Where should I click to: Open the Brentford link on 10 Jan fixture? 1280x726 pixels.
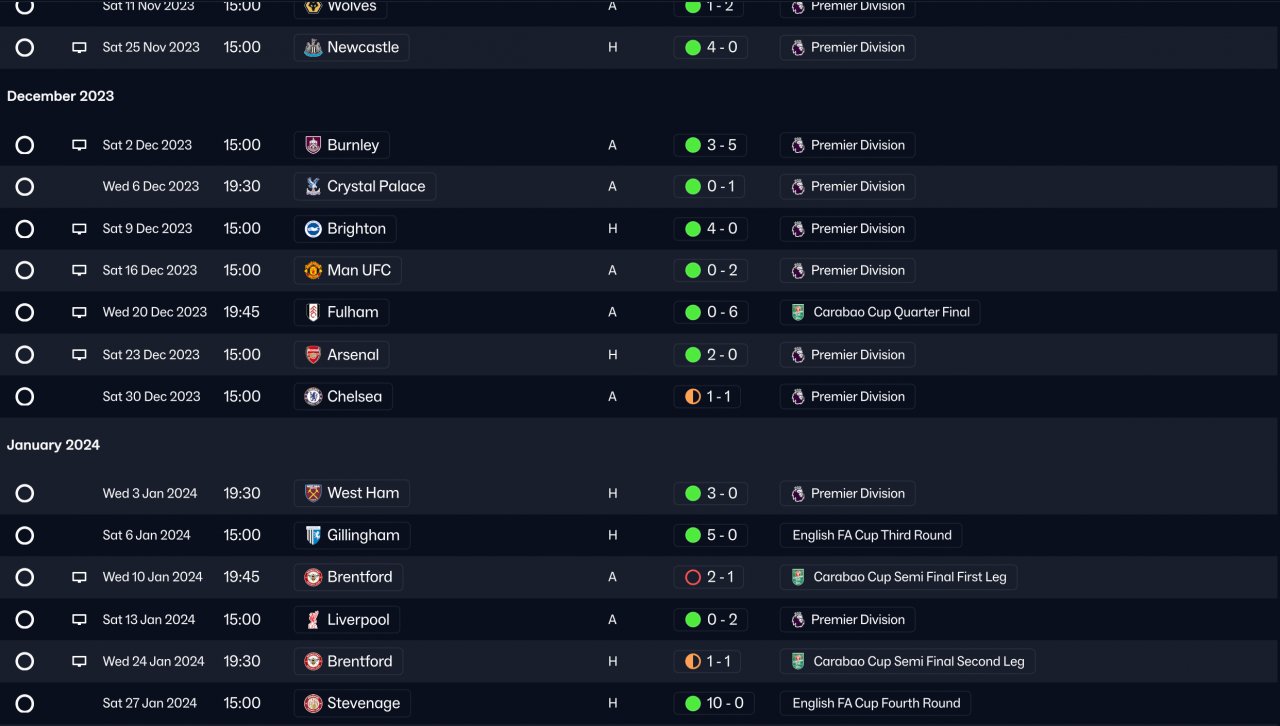(x=359, y=577)
